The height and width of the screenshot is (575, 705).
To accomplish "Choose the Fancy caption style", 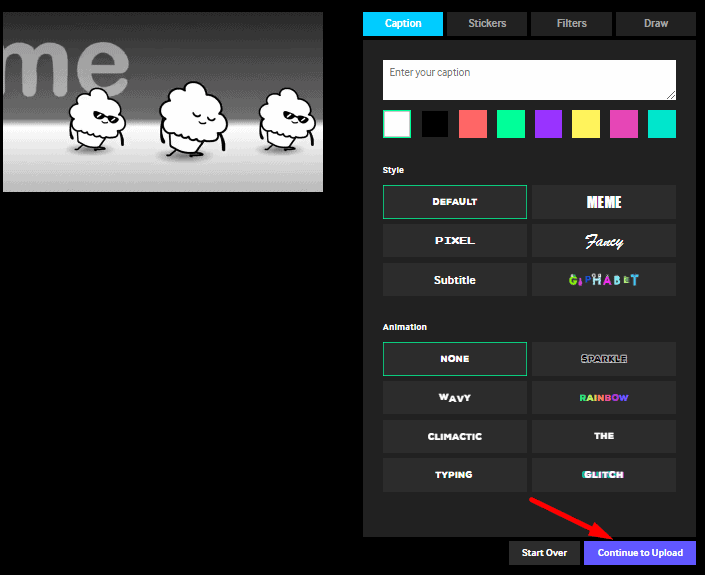I will (x=604, y=241).
